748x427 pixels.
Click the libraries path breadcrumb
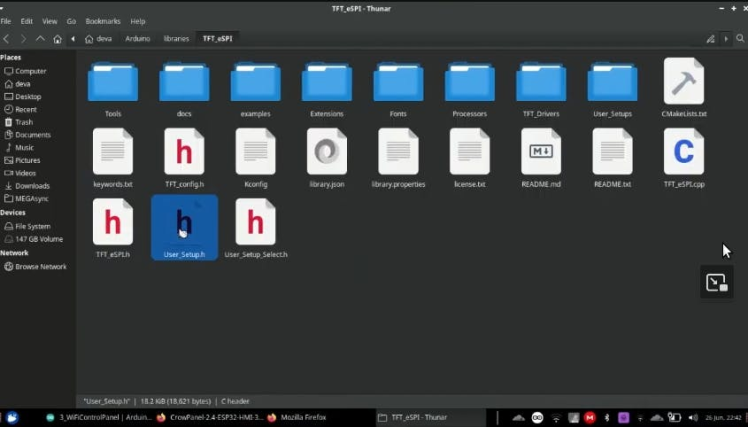pos(176,39)
